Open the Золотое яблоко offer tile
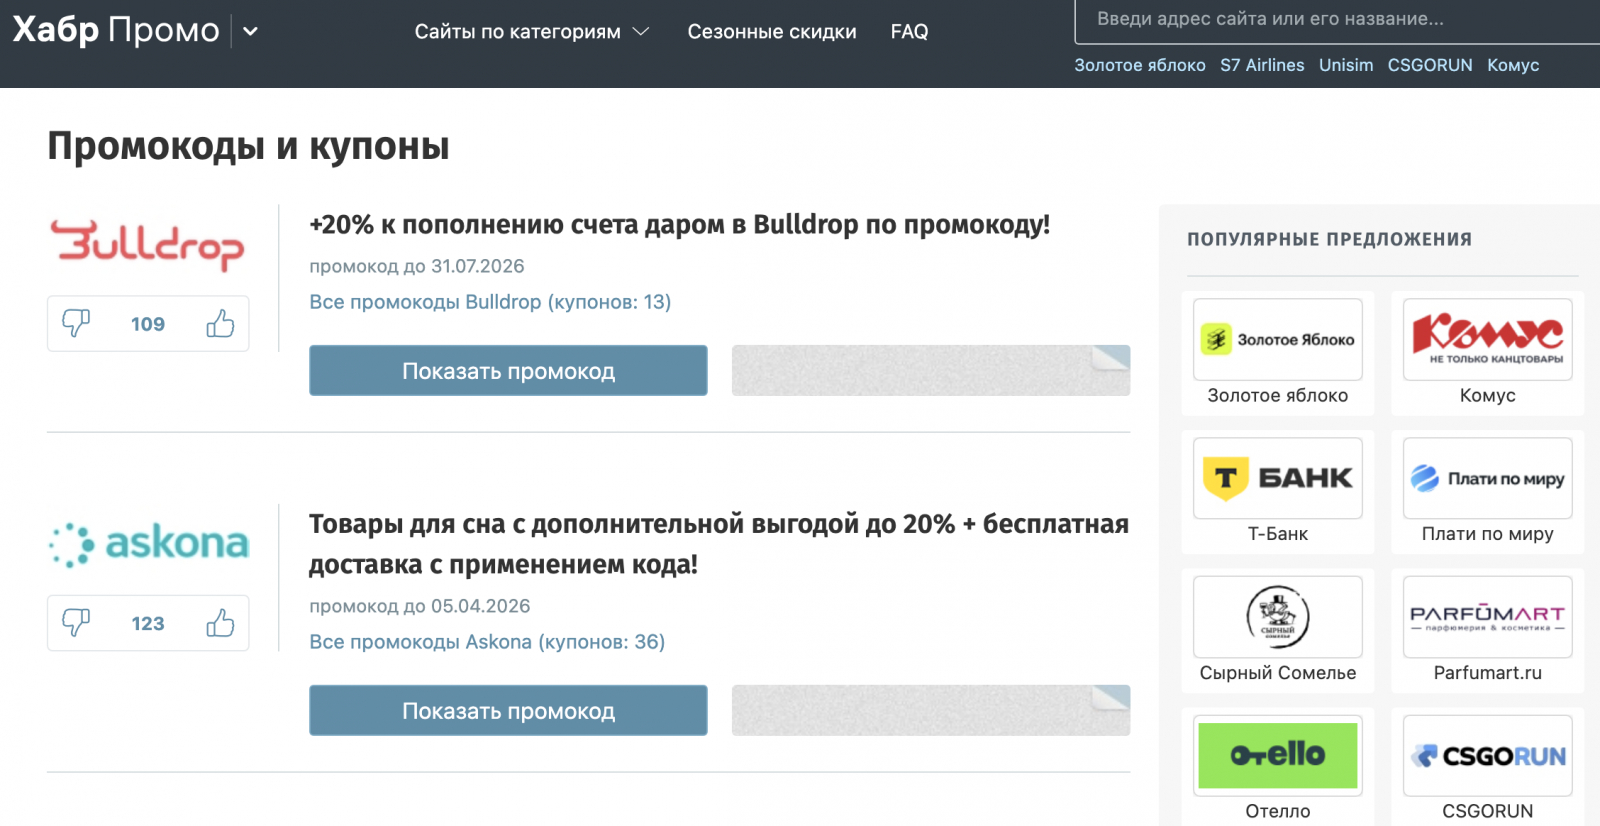1600x826 pixels. click(x=1277, y=352)
